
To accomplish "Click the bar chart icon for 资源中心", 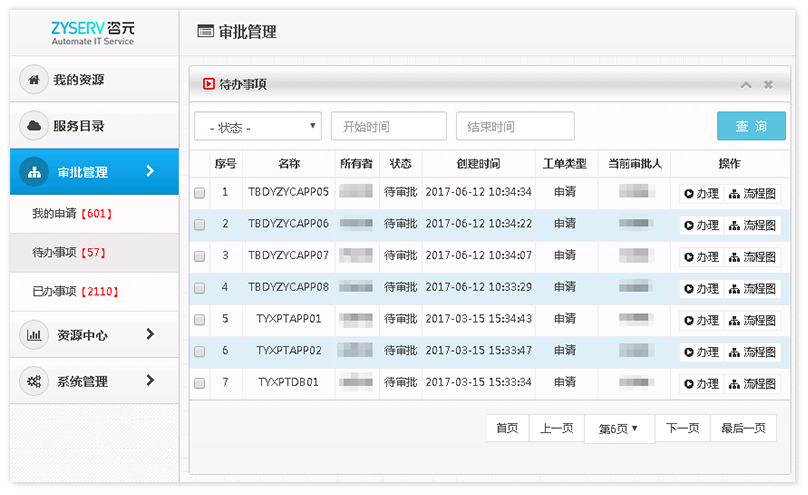I will coord(35,335).
